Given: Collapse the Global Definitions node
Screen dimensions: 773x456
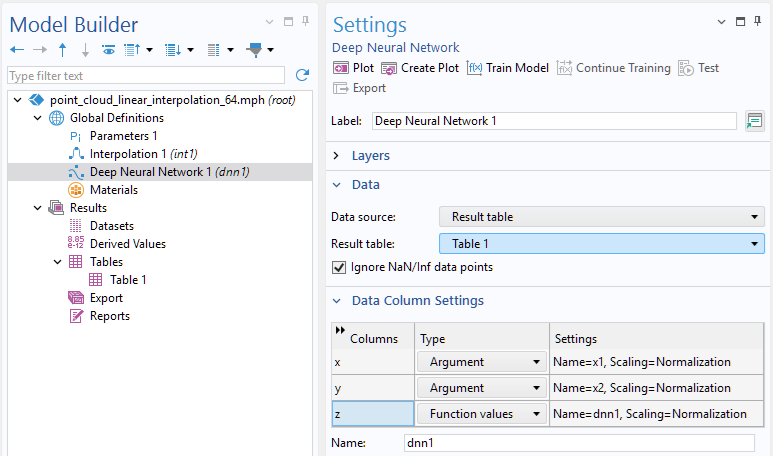Looking at the screenshot, I should click(37, 118).
